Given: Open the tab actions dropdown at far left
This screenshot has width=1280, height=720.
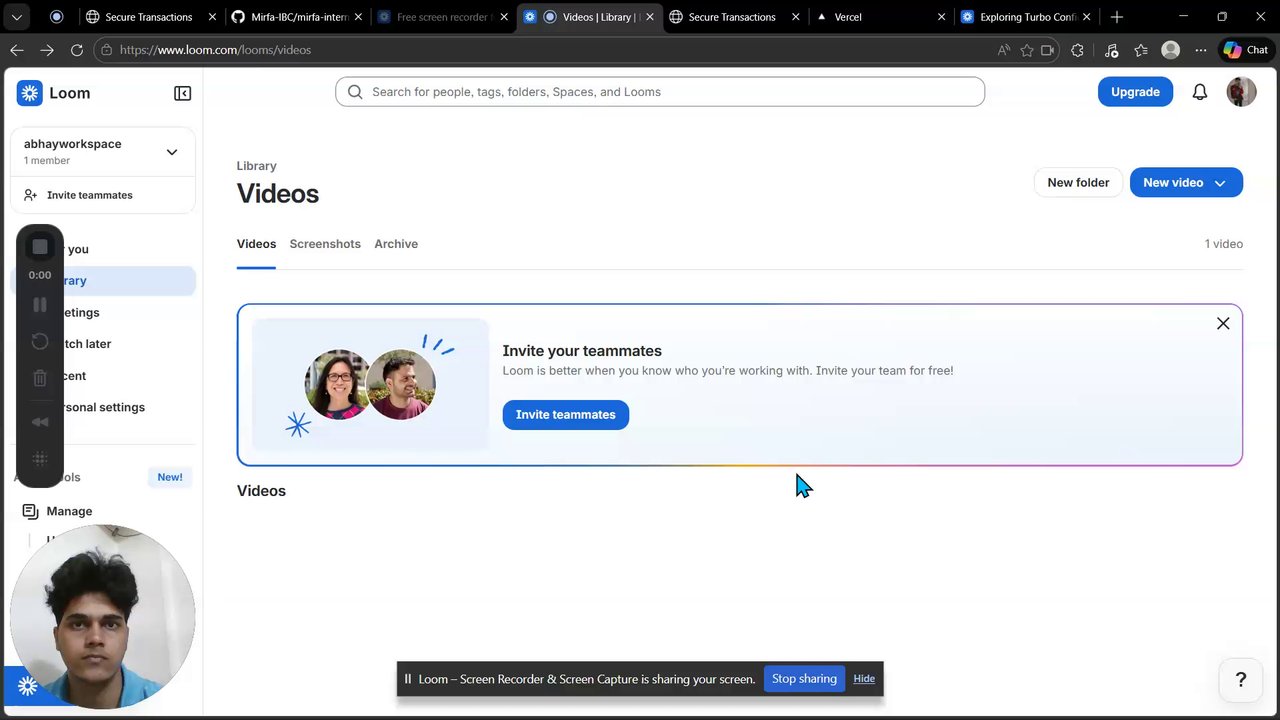Looking at the screenshot, I should point(17,17).
